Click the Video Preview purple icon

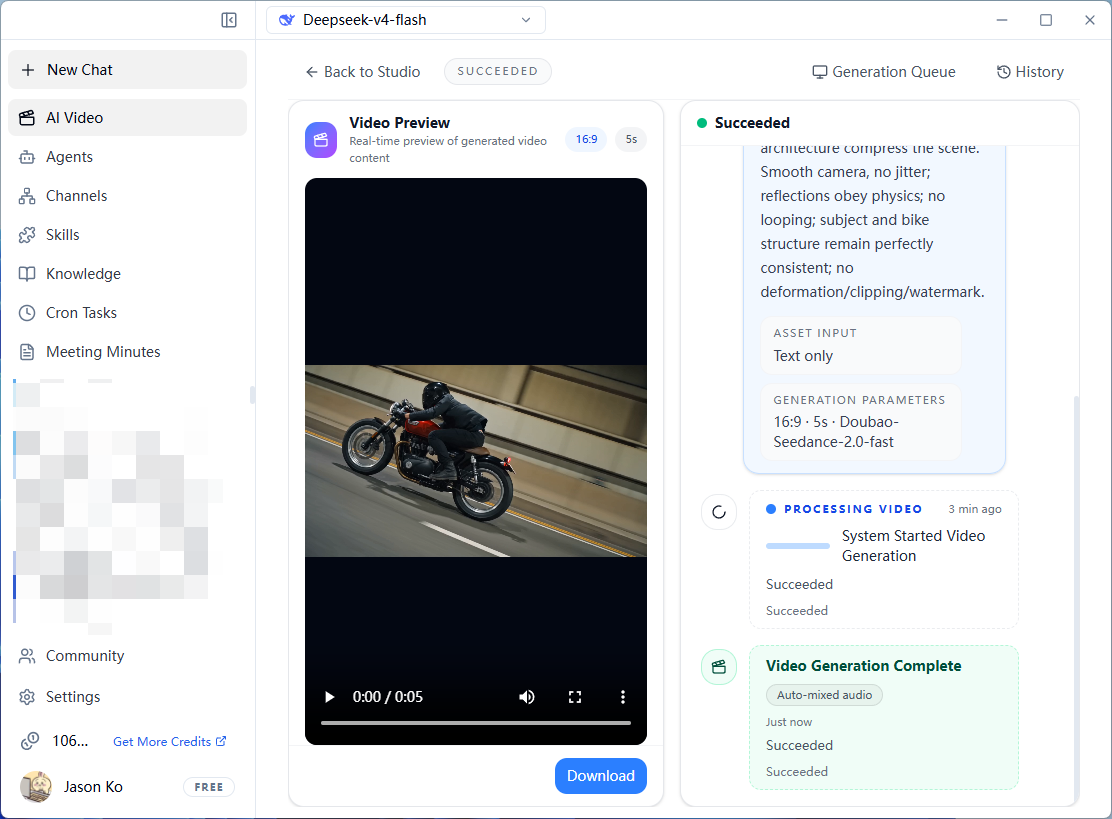click(x=321, y=140)
